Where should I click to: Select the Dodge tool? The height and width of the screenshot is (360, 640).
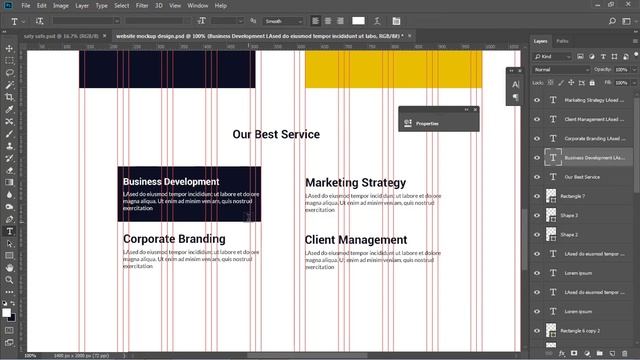coord(9,207)
